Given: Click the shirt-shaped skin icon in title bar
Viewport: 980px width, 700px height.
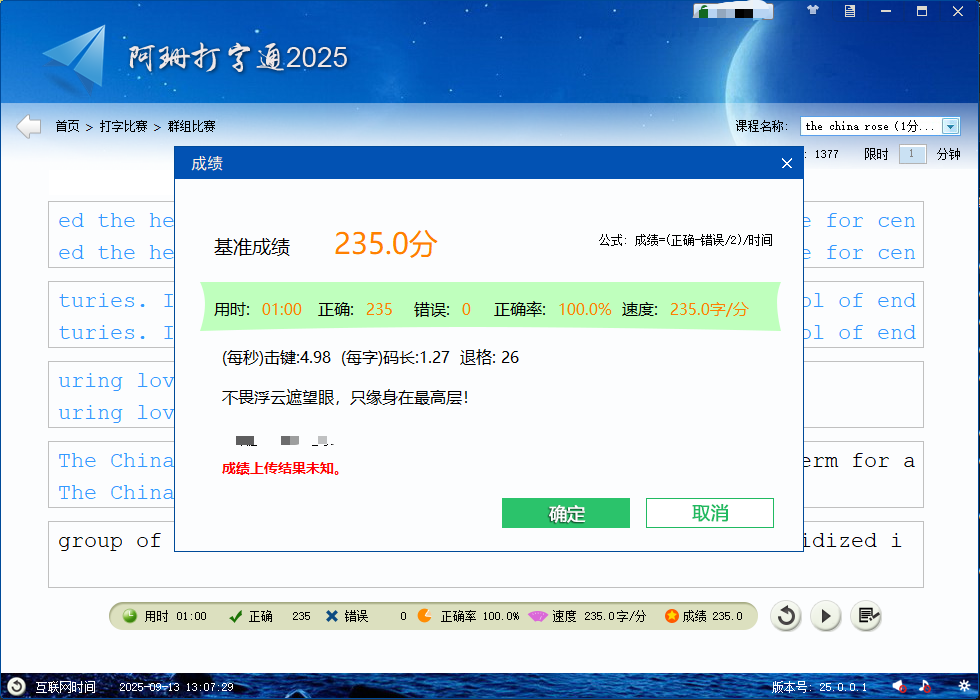Looking at the screenshot, I should coord(813,11).
